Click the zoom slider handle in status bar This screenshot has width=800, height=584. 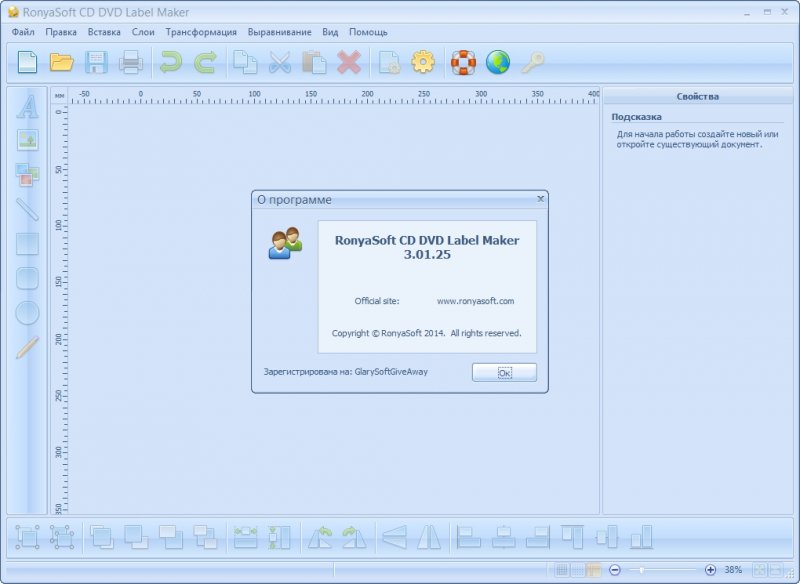[641, 570]
